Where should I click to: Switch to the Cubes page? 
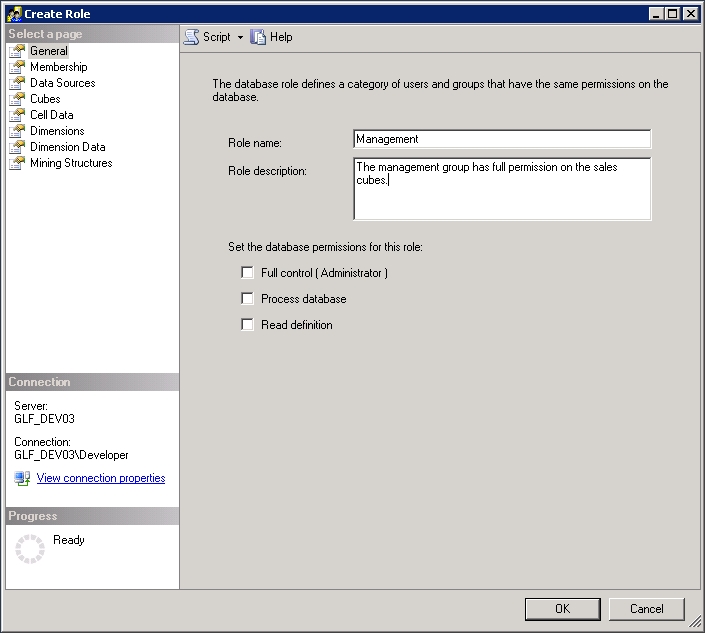pos(45,99)
